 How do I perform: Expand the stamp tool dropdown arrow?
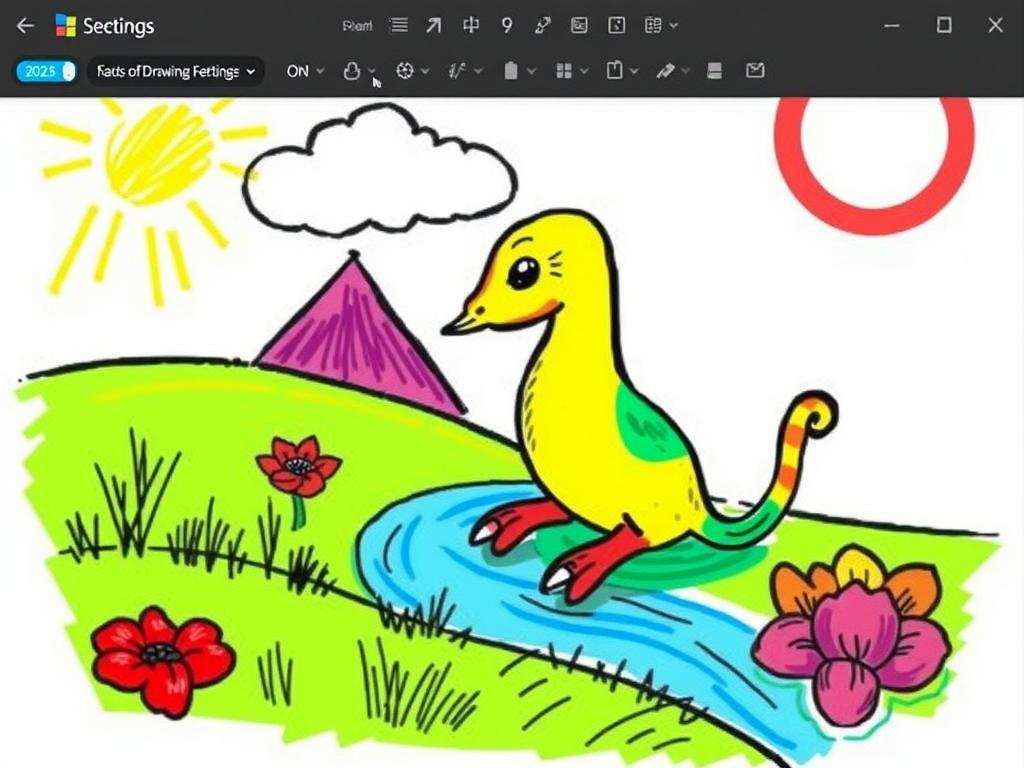tap(372, 71)
